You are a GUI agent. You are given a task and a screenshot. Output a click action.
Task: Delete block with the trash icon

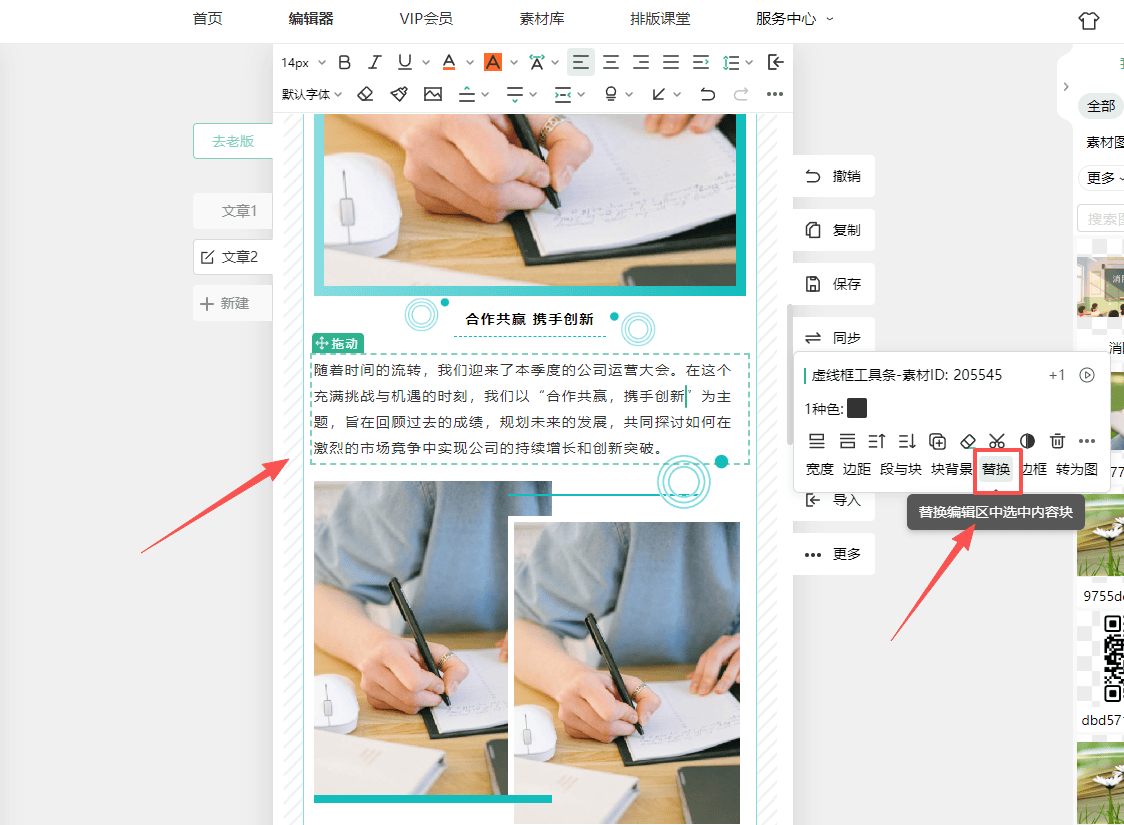point(1057,441)
